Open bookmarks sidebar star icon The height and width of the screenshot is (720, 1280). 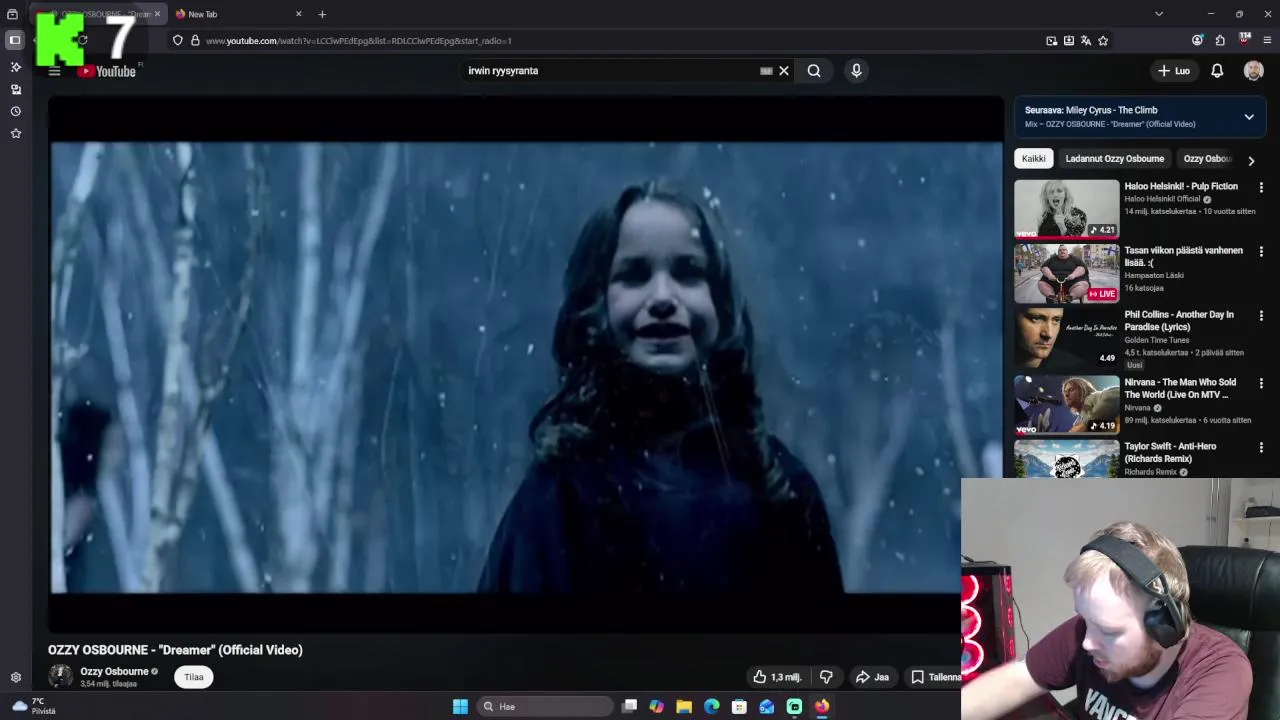pyautogui.click(x=15, y=133)
